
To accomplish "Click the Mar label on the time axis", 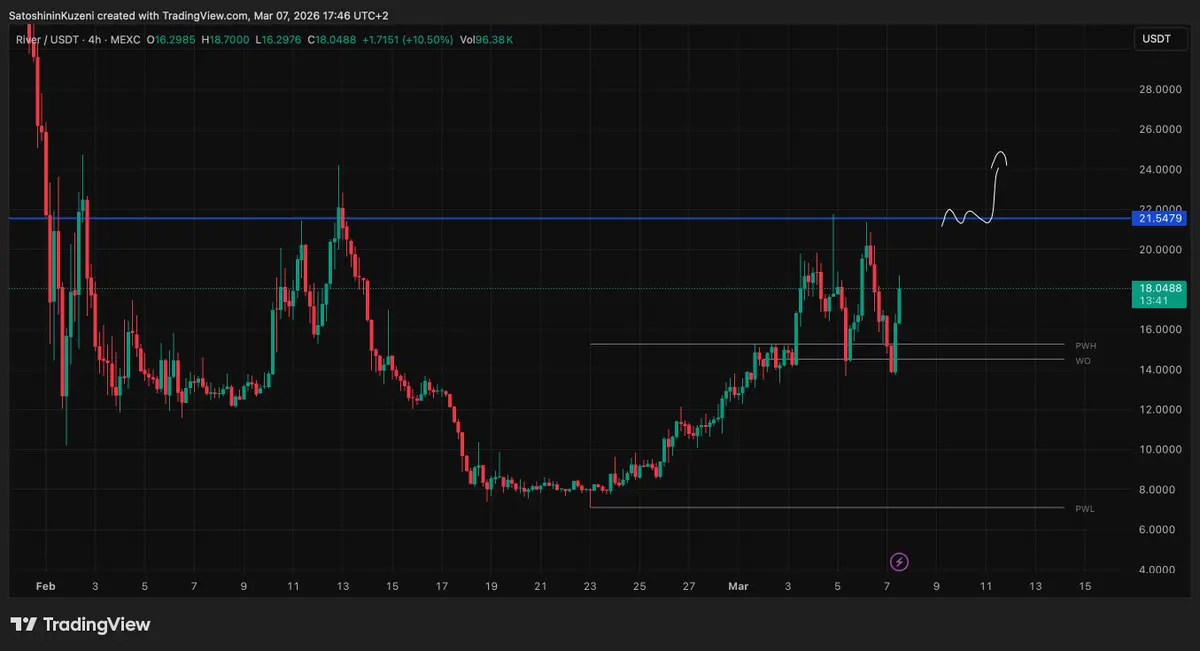I will tap(739, 587).
